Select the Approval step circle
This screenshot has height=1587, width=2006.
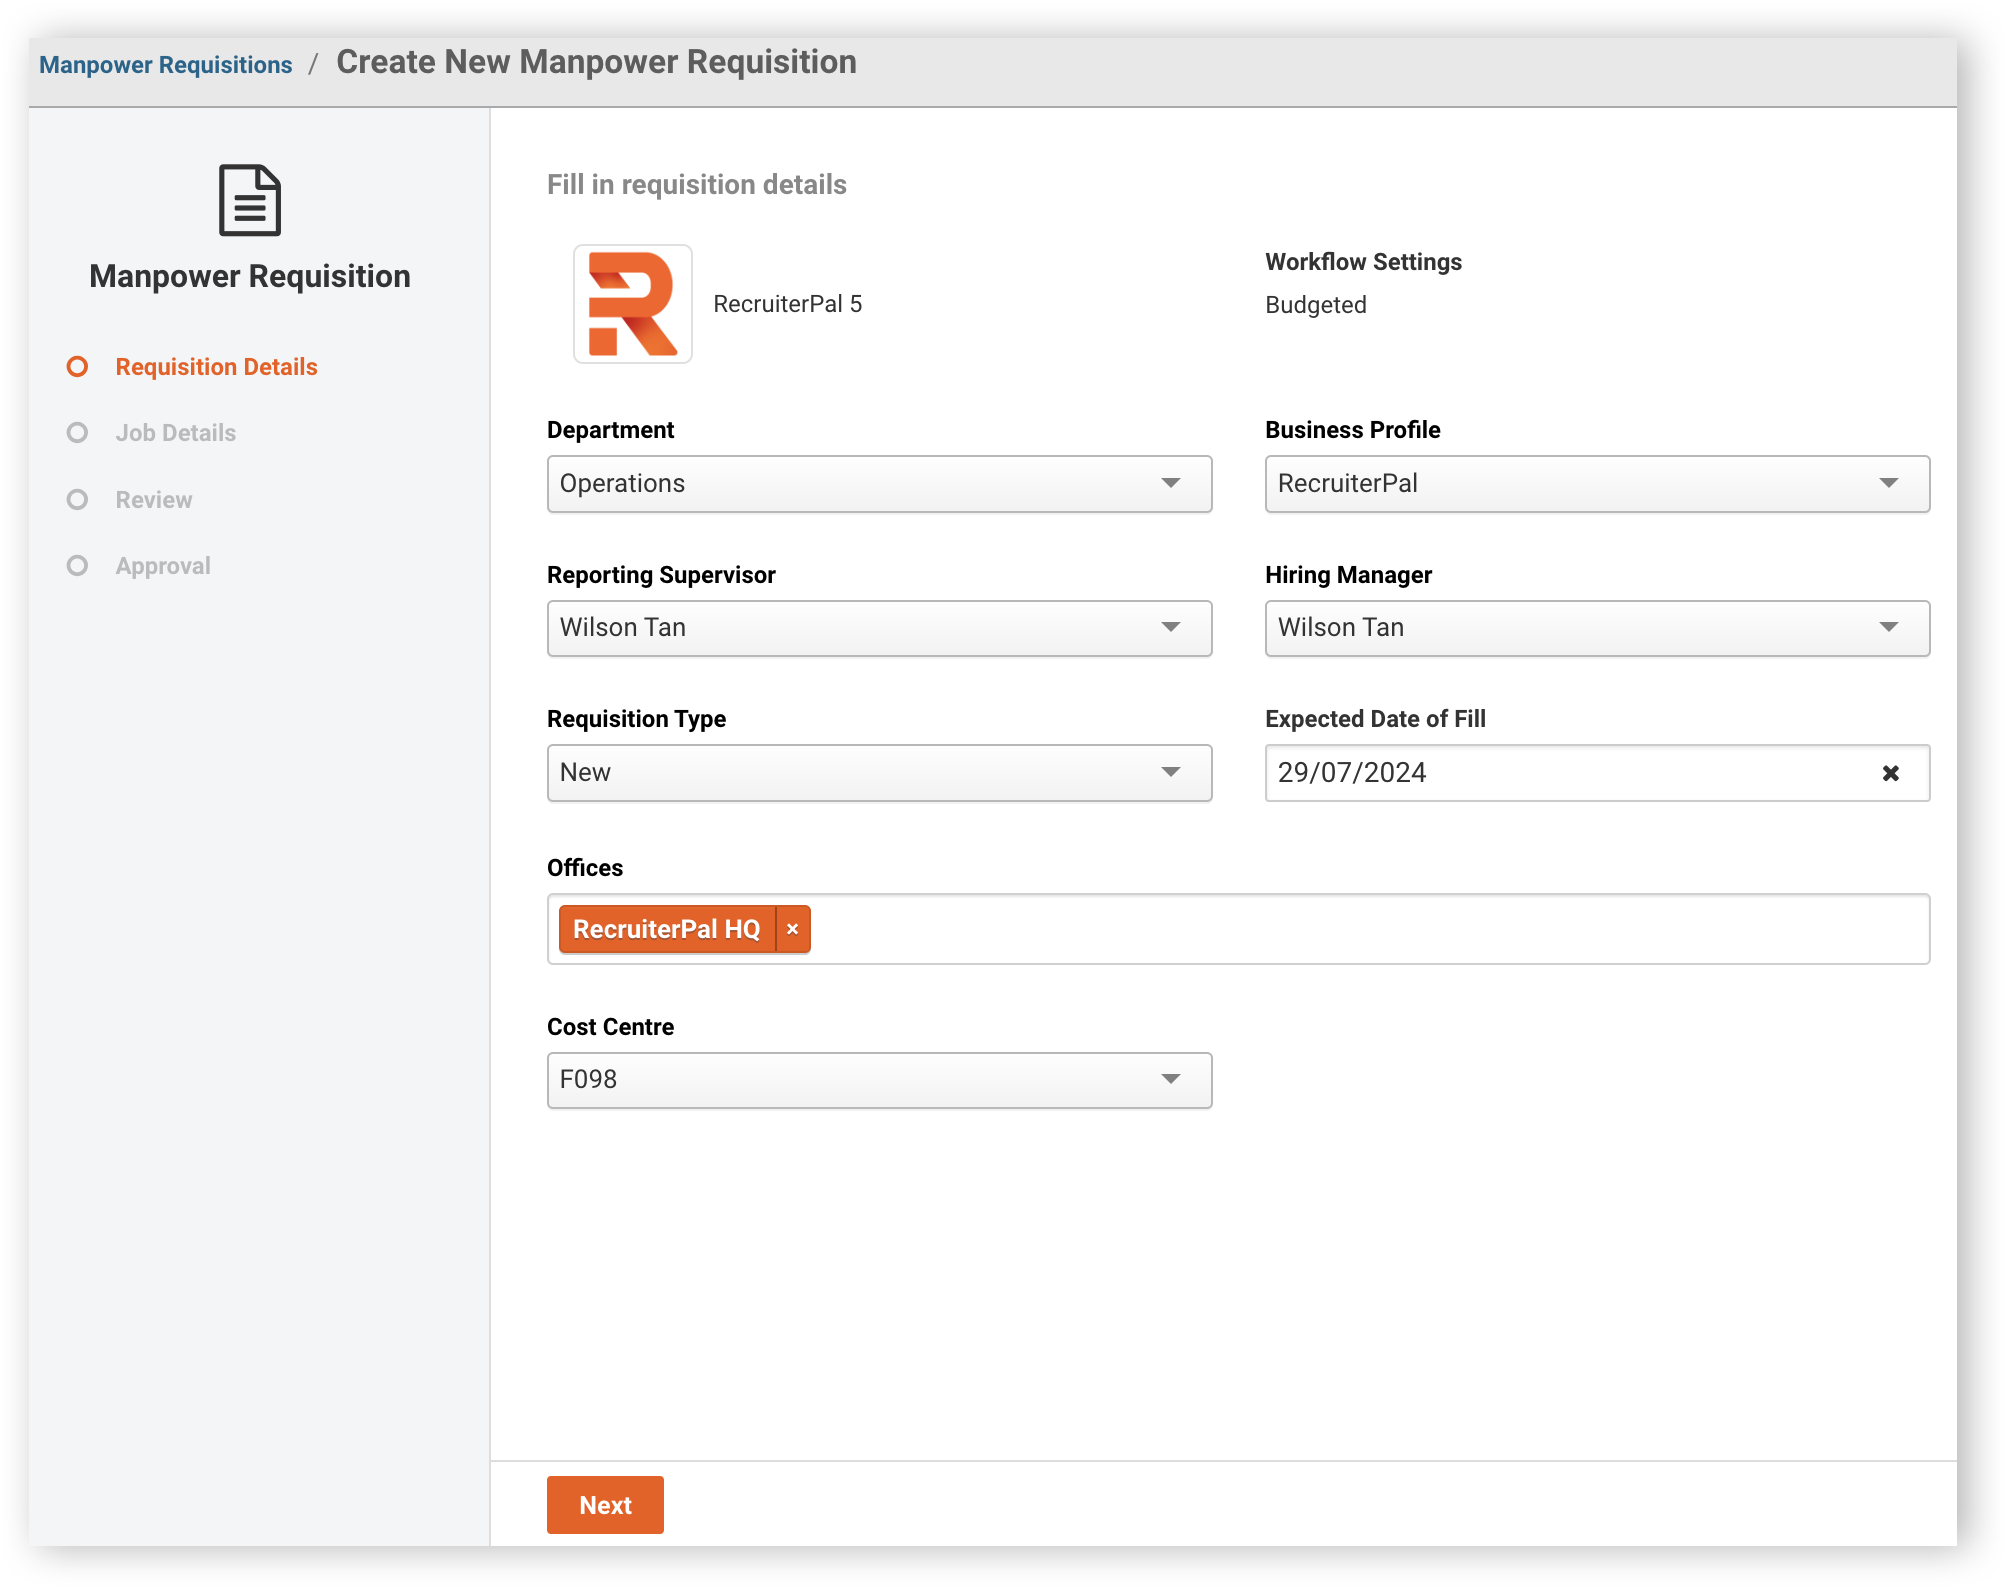77,566
